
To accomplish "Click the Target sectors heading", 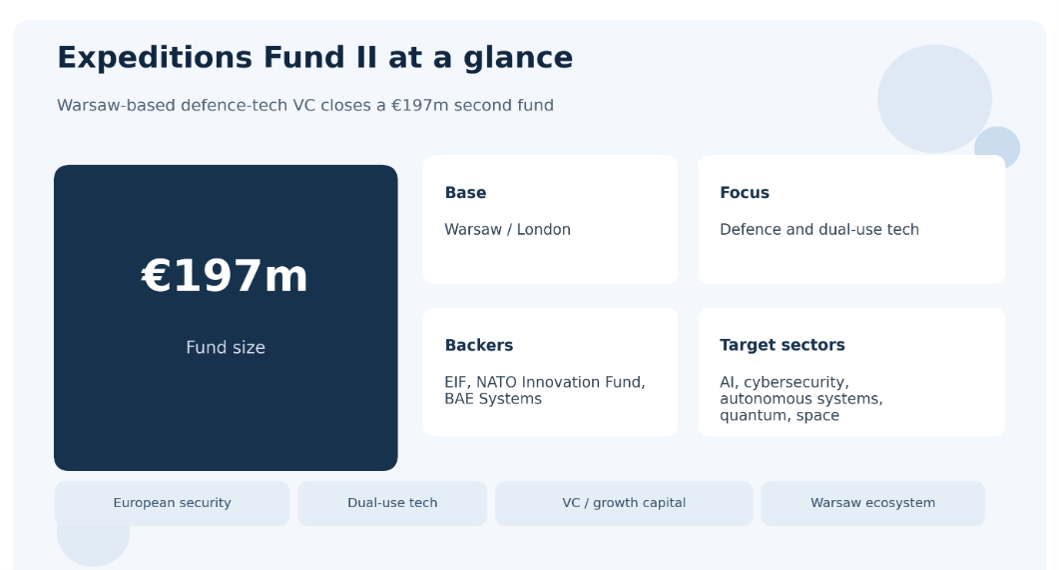I will [782, 345].
